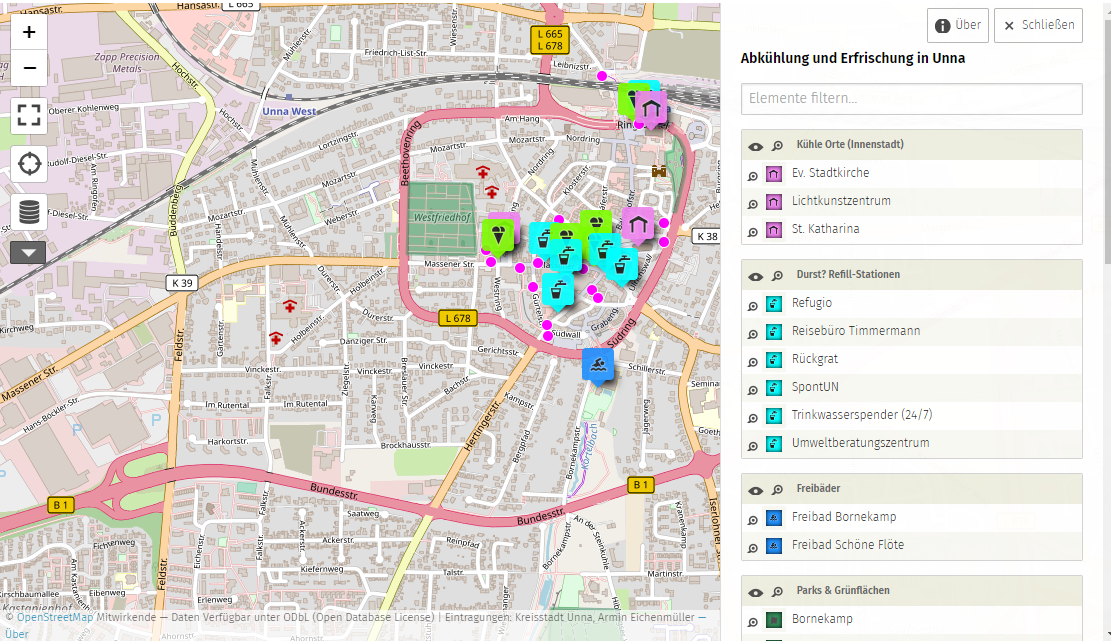
Task: Open the Refugio refill station entry
Action: 812,303
